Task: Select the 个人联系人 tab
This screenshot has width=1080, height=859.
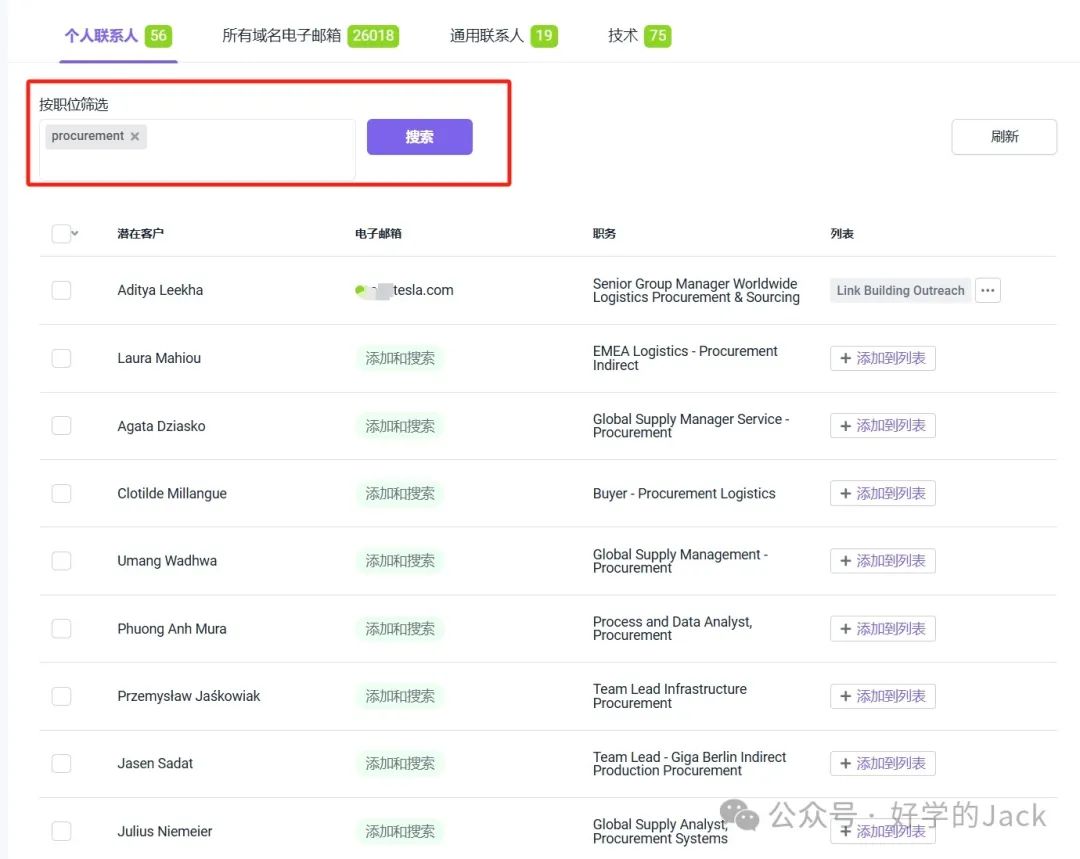Action: 117,36
